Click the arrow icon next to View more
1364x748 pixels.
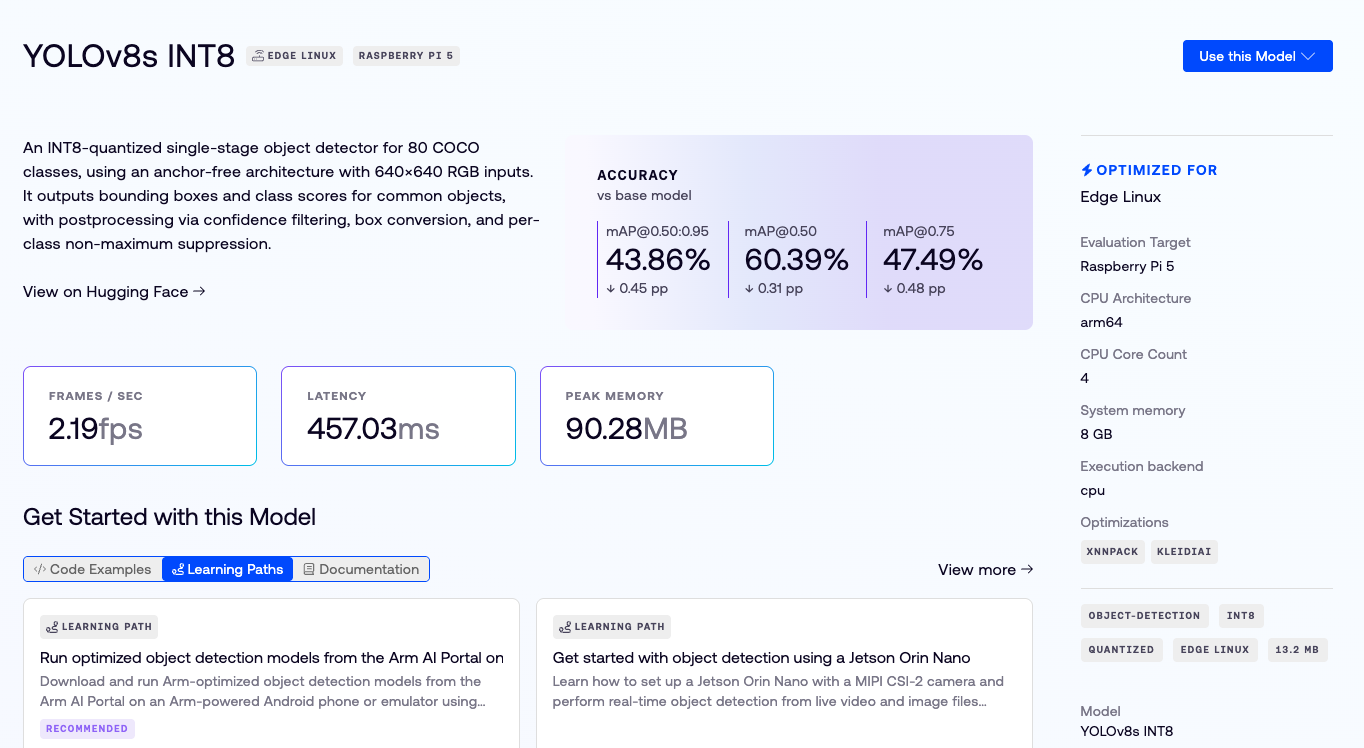(x=1026, y=569)
